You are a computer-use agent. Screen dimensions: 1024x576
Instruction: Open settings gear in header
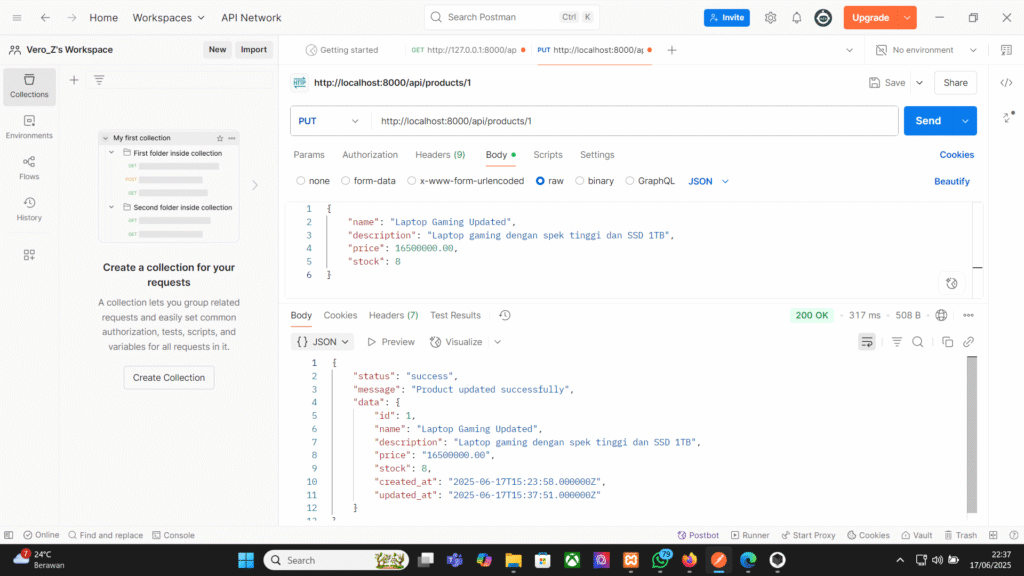point(770,18)
